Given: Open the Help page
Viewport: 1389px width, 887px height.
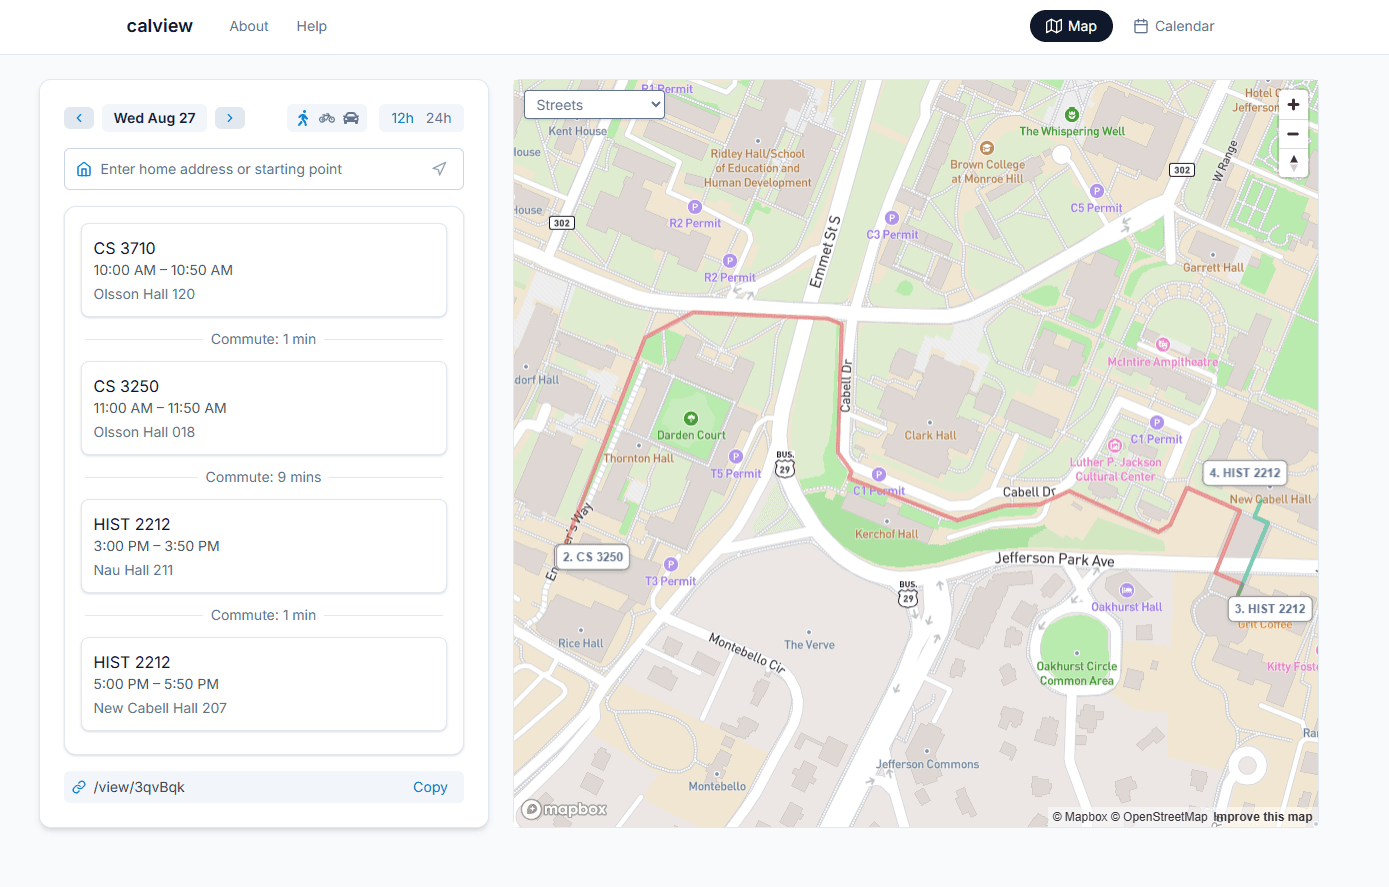Looking at the screenshot, I should coord(311,26).
